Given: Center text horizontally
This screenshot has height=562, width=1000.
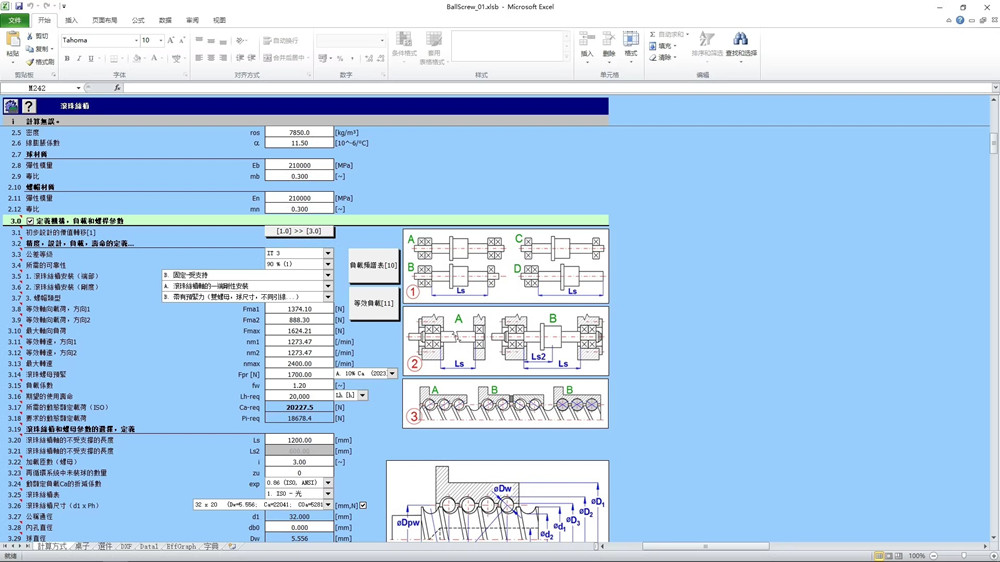Looking at the screenshot, I should pos(211,58).
